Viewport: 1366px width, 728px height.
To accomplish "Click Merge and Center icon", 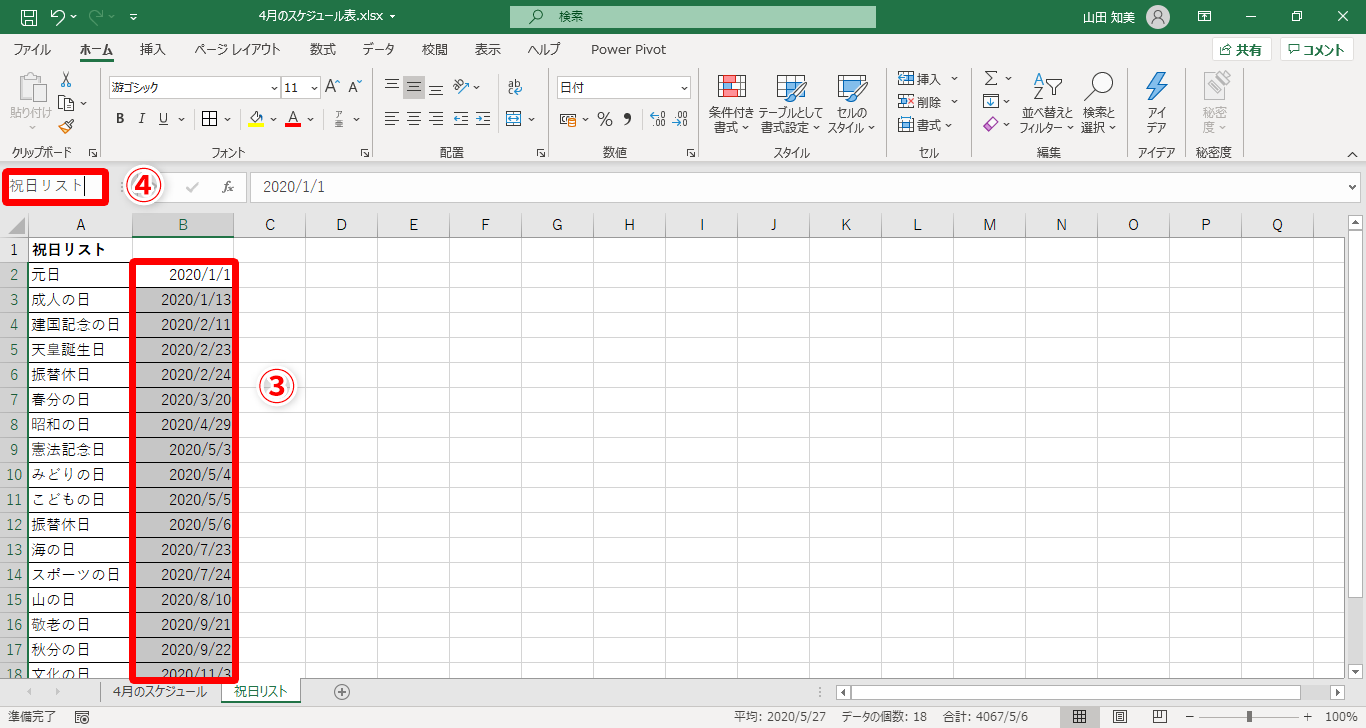I will (x=514, y=119).
